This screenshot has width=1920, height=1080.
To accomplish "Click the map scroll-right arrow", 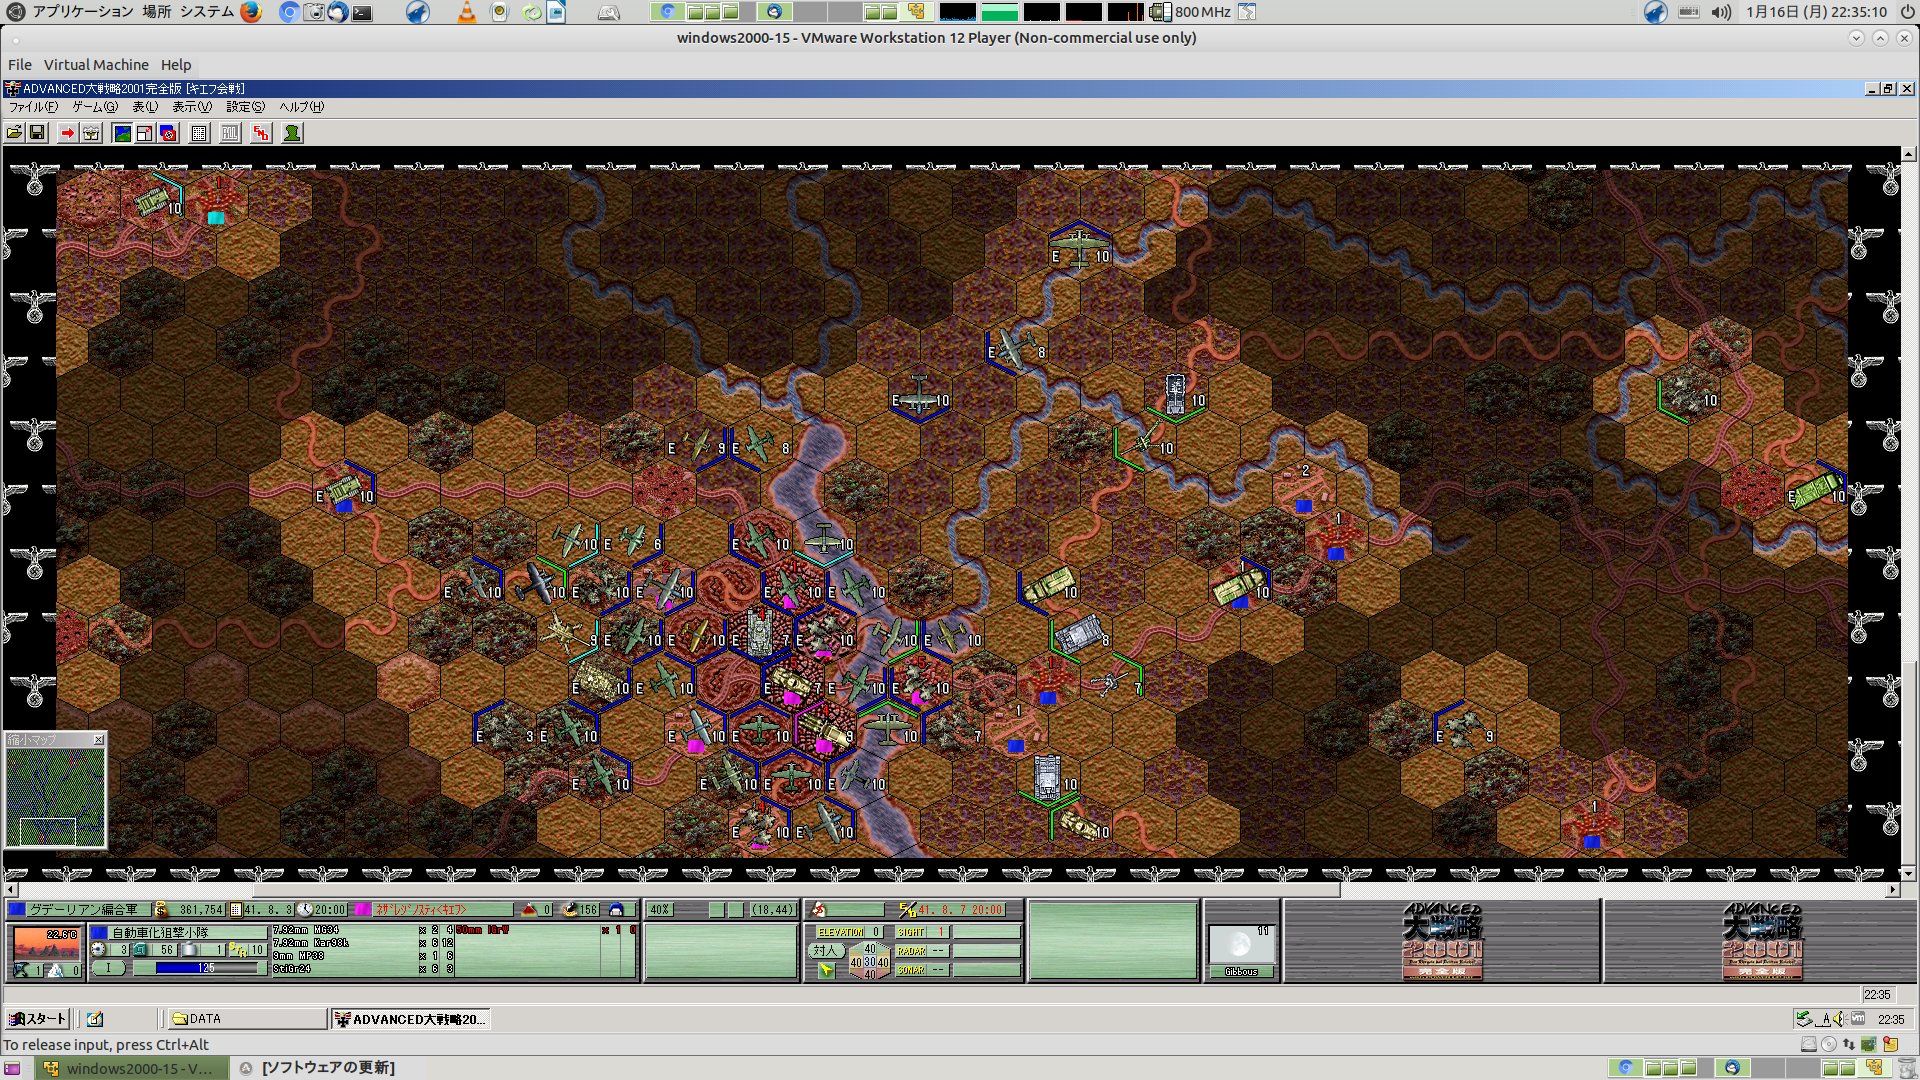I will pos(1892,889).
